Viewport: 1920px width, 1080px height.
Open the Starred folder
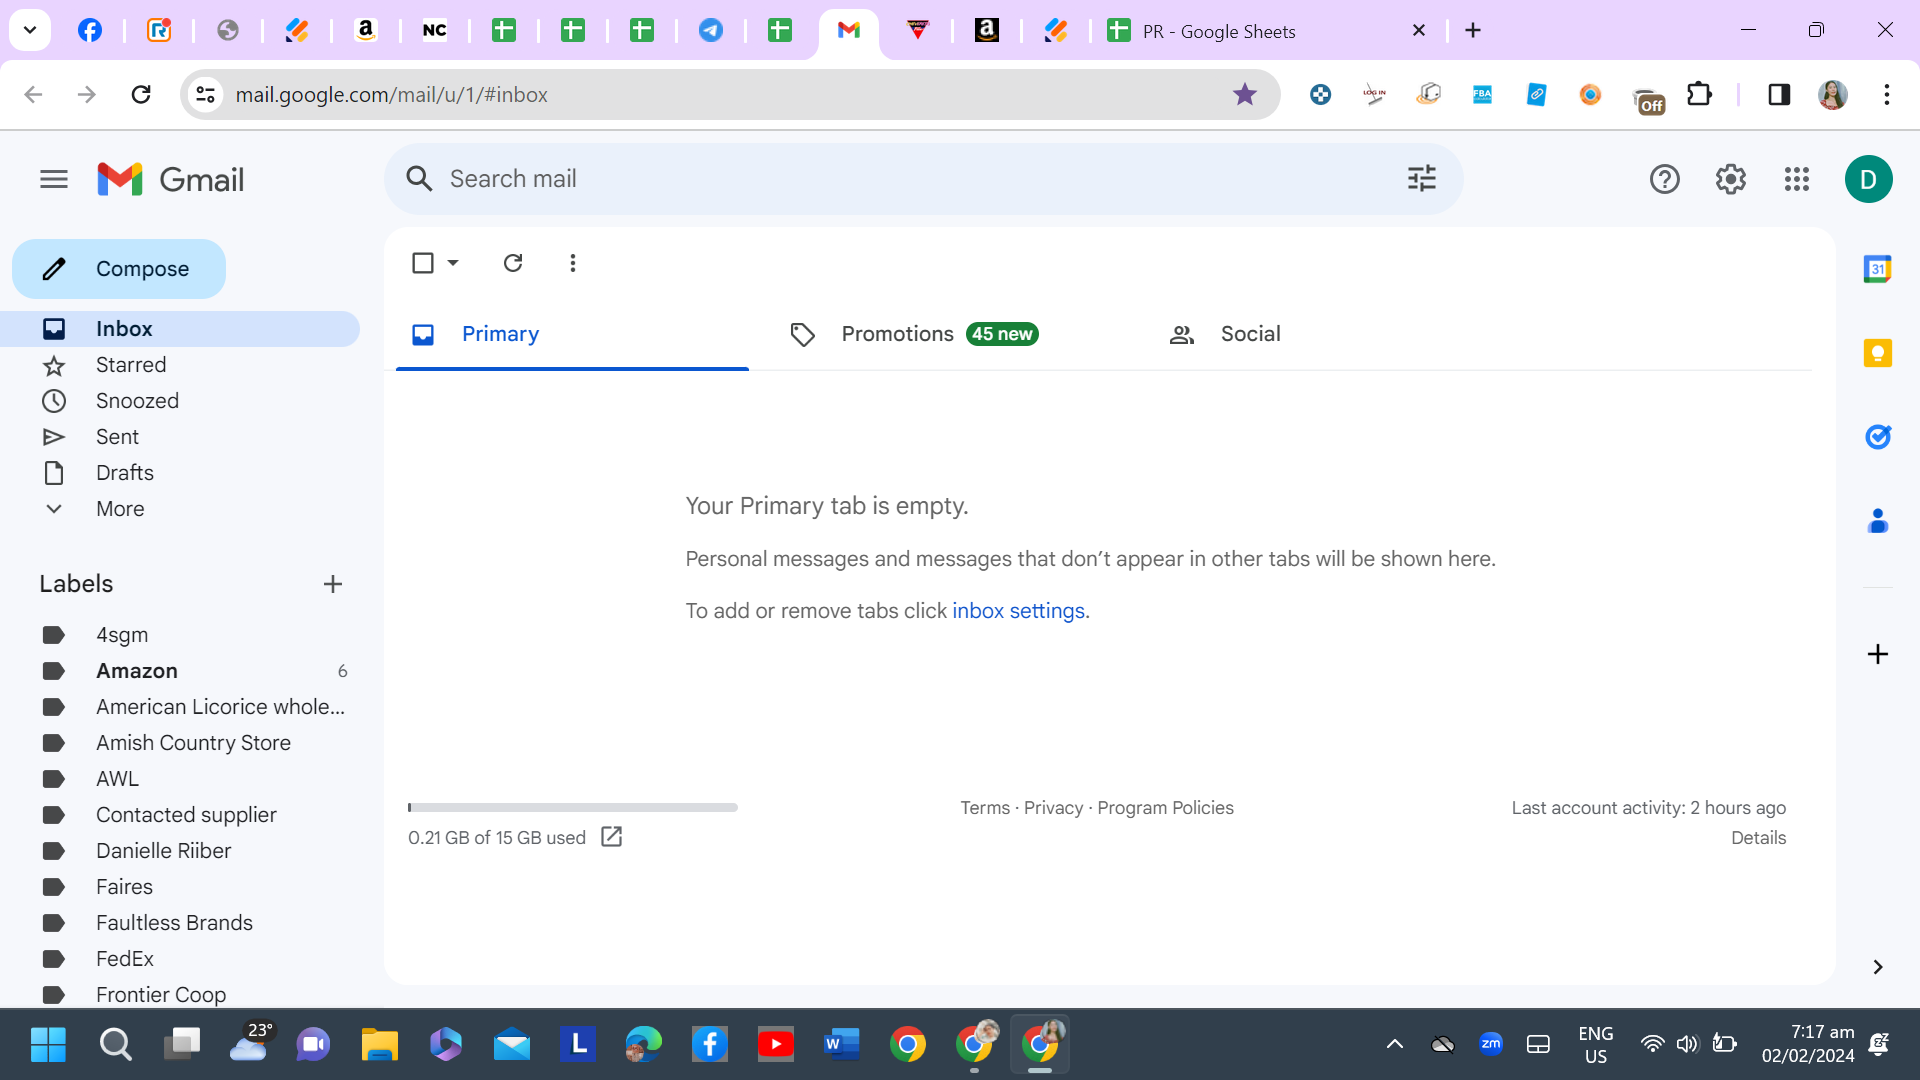click(180, 365)
